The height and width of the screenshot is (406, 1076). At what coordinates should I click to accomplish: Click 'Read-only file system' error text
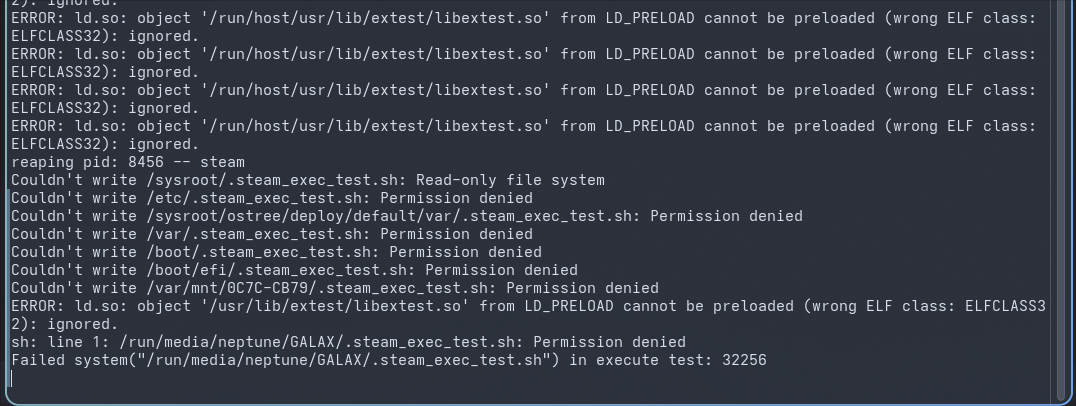pyautogui.click(x=509, y=180)
